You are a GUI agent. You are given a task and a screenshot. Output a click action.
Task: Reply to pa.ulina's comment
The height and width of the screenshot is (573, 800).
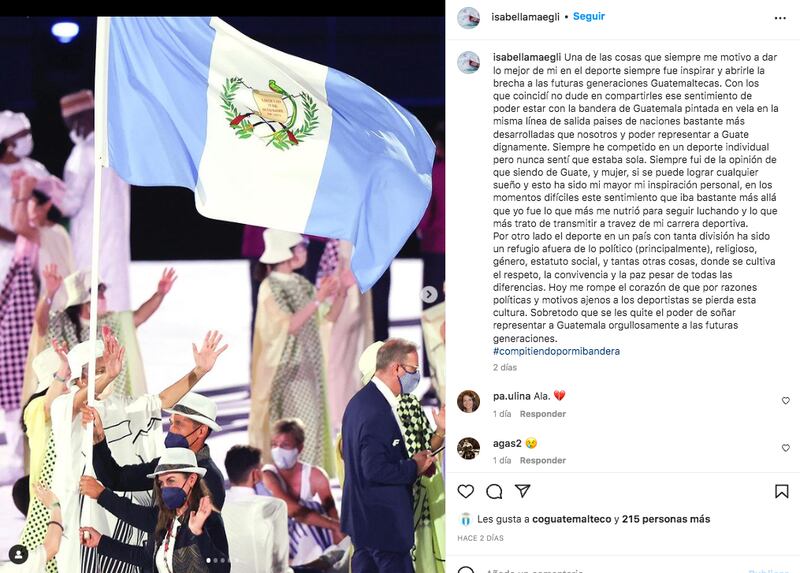point(543,414)
